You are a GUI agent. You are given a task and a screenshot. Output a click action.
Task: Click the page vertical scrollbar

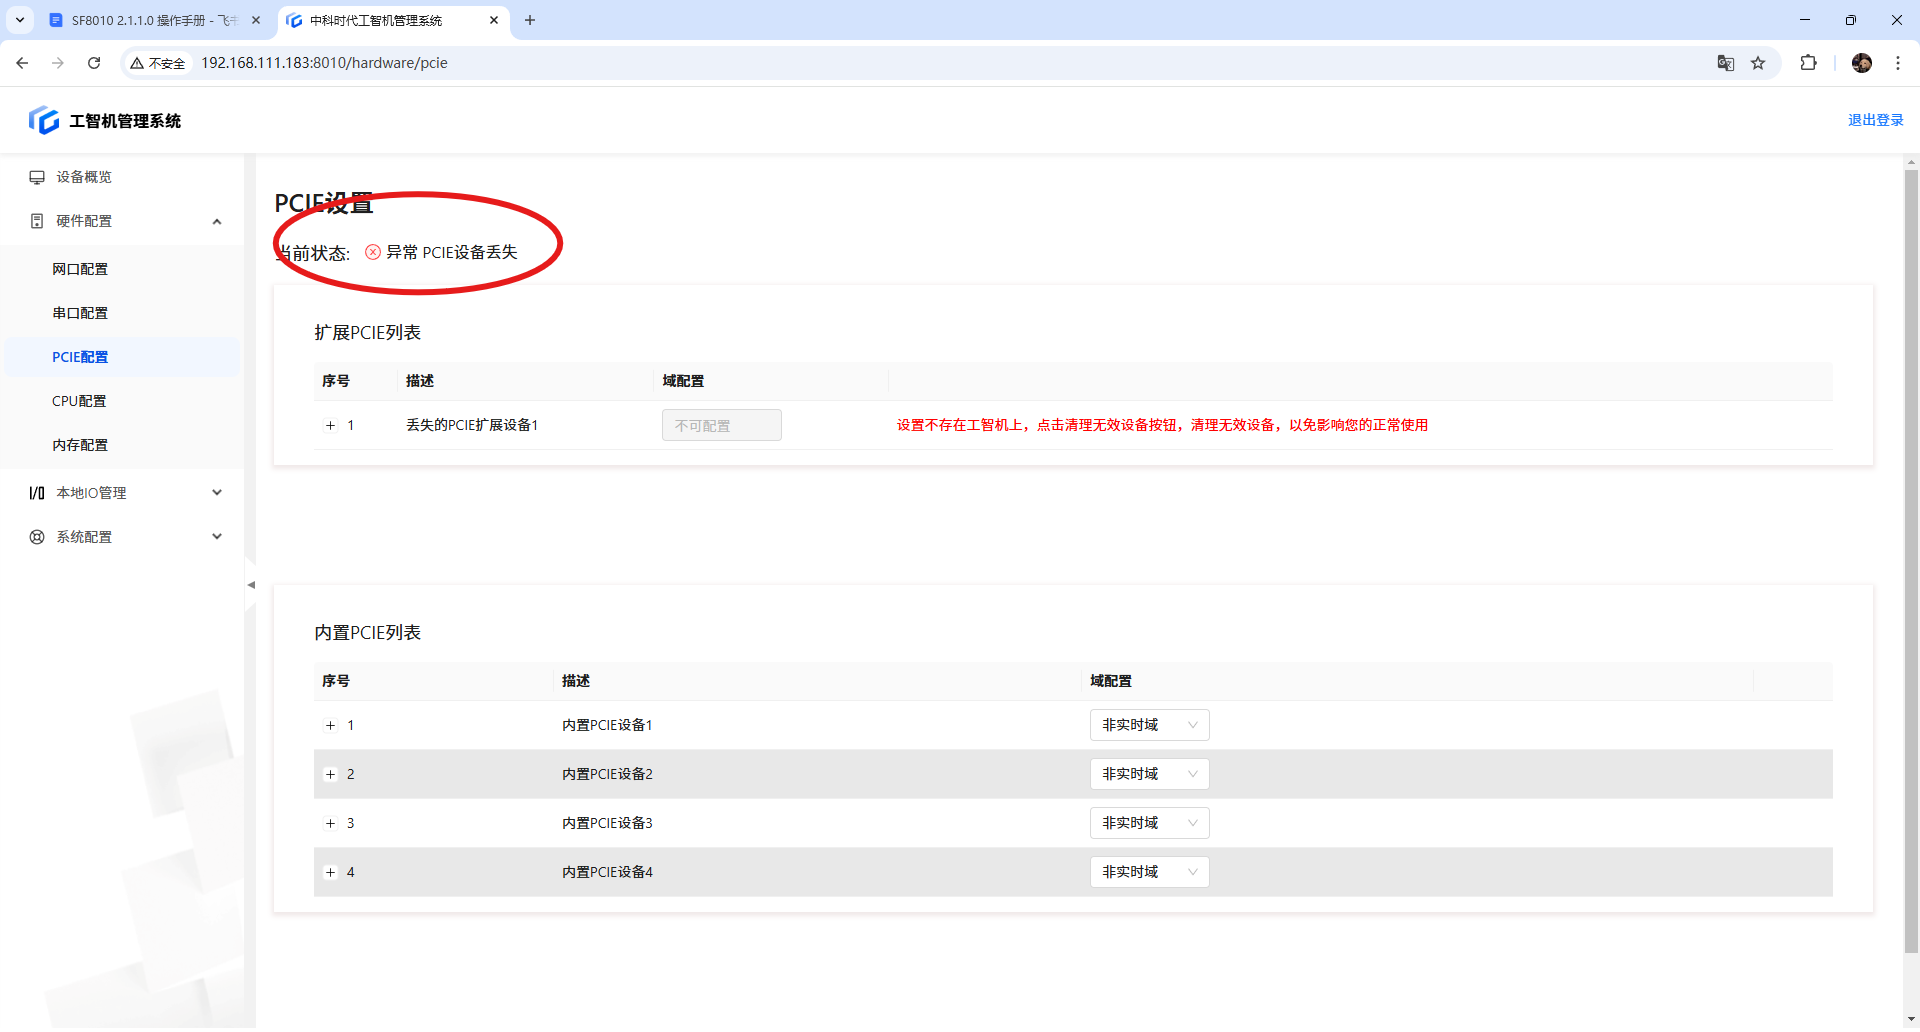click(1911, 560)
